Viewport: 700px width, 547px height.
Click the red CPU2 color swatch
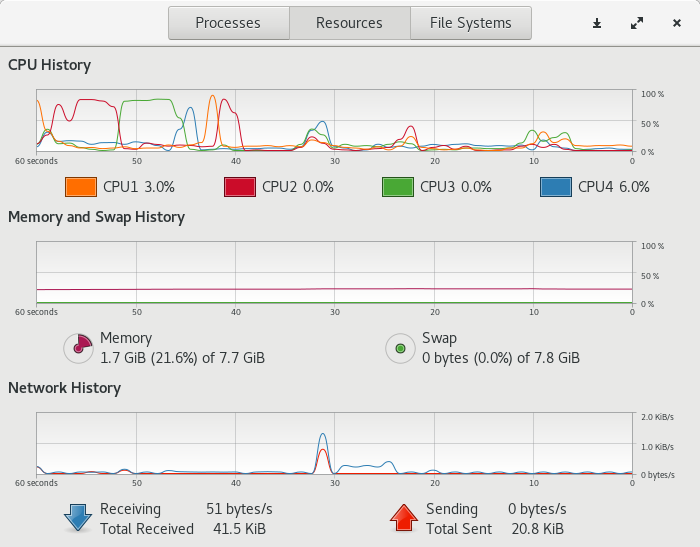(239, 186)
